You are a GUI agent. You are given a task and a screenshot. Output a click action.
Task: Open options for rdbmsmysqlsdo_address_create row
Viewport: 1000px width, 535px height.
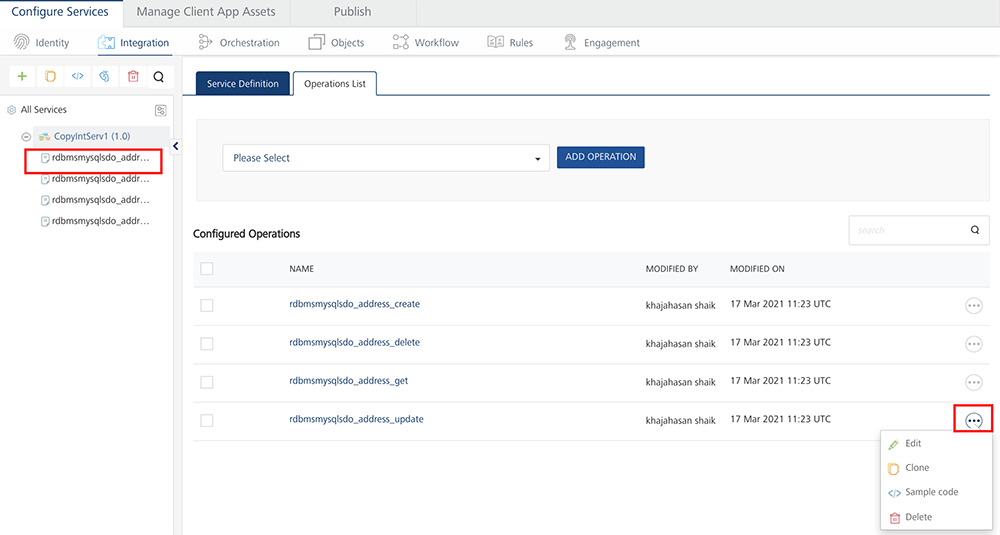973,306
